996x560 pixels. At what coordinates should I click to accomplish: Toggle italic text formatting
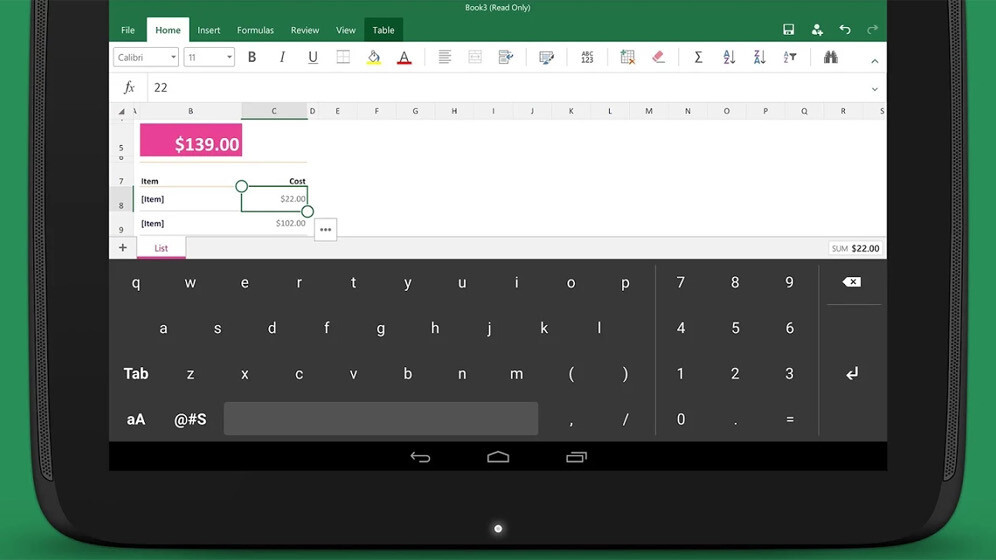click(x=282, y=58)
